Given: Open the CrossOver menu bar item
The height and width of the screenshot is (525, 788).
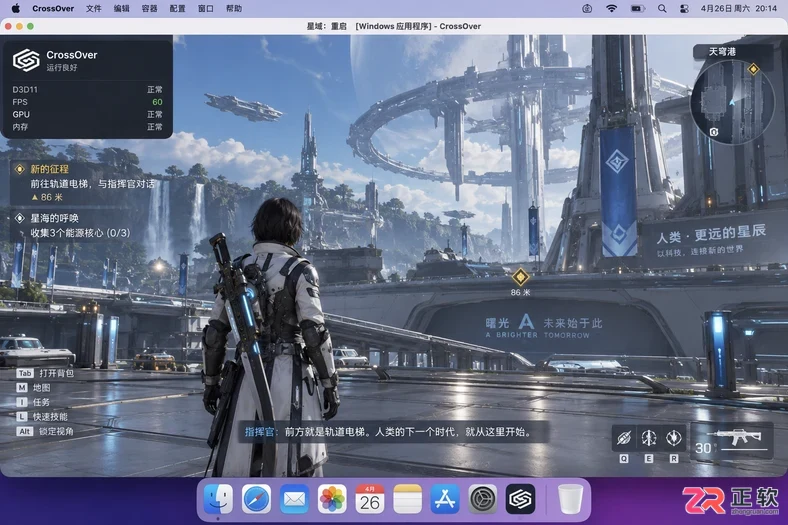Looking at the screenshot, I should click(53, 9).
